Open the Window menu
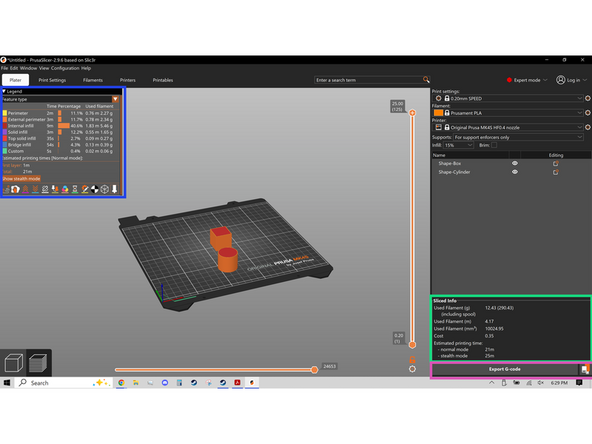592x444 pixels. (28, 68)
